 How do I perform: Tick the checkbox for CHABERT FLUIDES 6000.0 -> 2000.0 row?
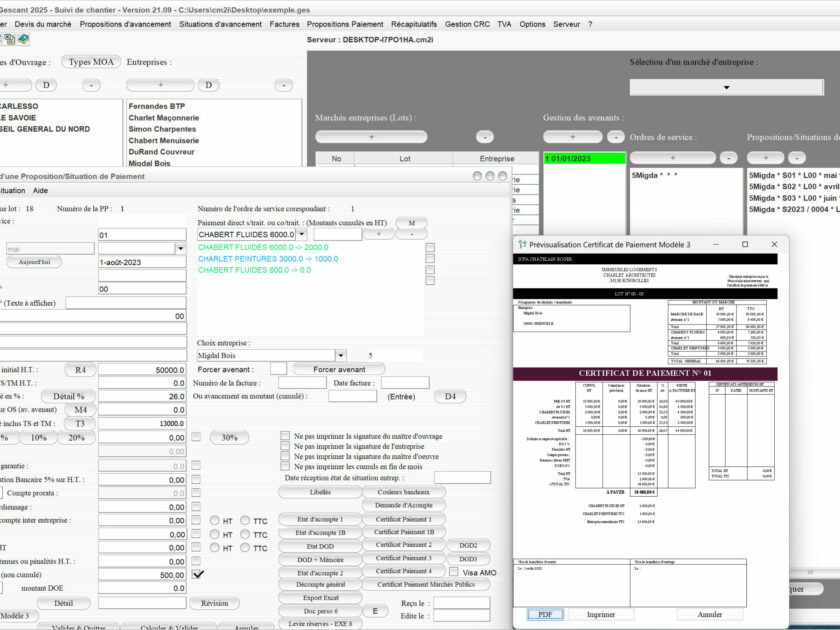(x=430, y=248)
